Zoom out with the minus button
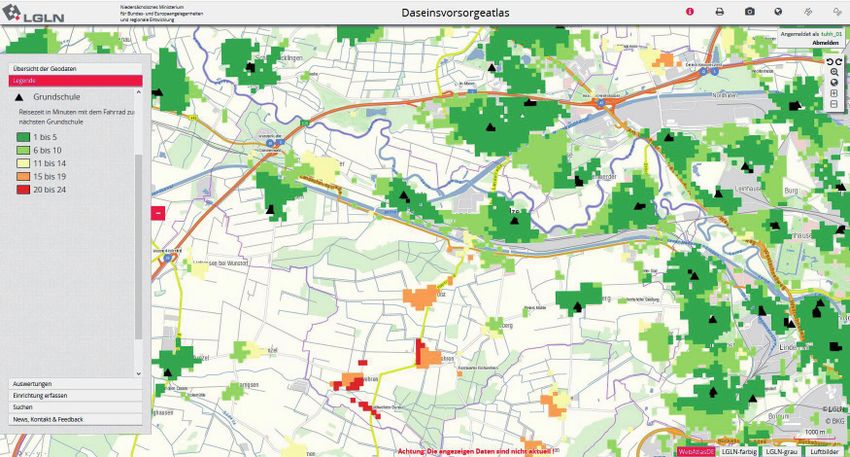The height and width of the screenshot is (457, 850). pyautogui.click(x=834, y=104)
